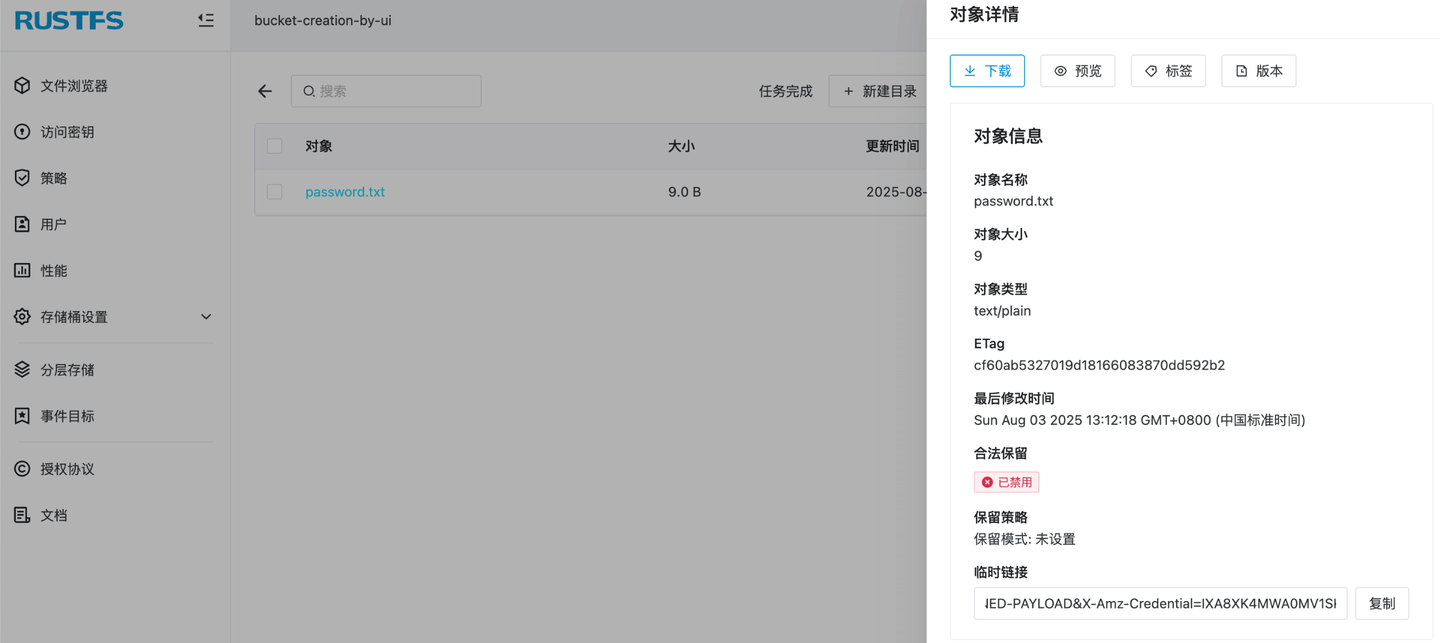Toggle the select-all checkbox in table header
1440x643 pixels.
[x=274, y=145]
